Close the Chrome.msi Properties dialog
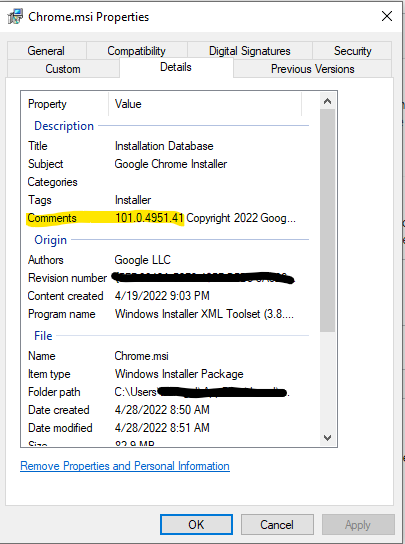405x544 pixels. pyautogui.click(x=387, y=16)
